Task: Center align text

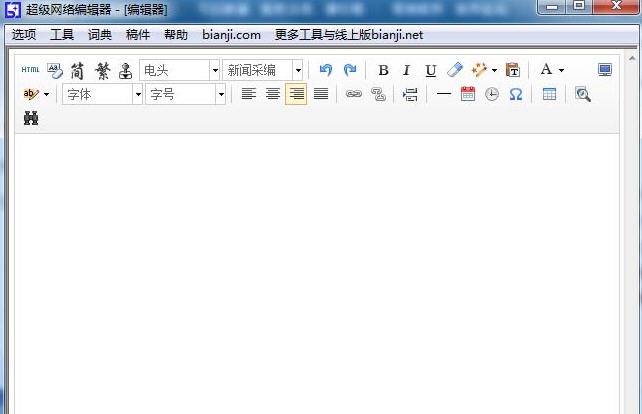Action: point(273,94)
